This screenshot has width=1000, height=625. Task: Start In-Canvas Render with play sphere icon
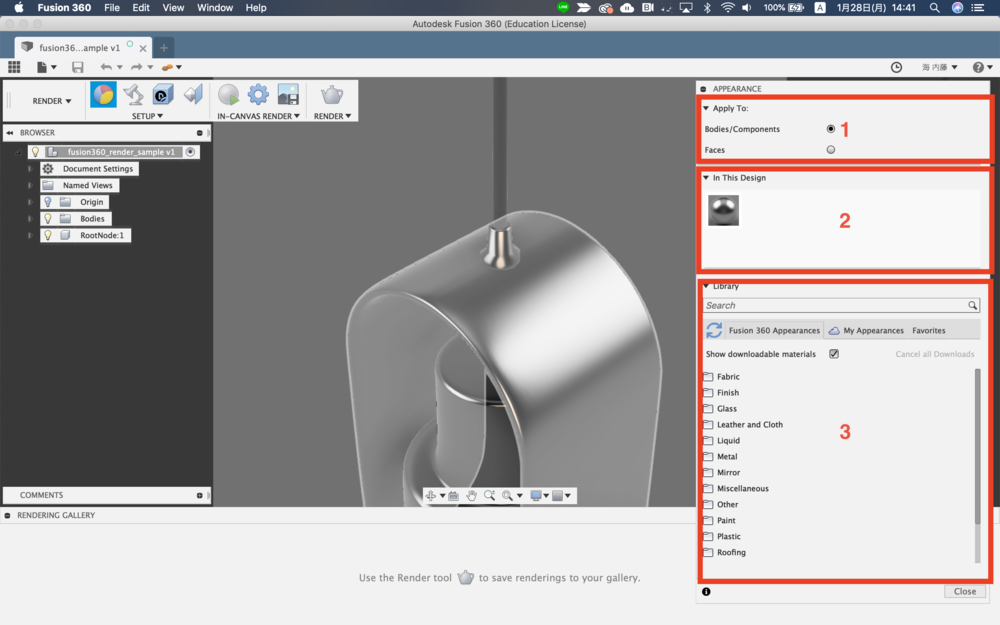(x=229, y=95)
